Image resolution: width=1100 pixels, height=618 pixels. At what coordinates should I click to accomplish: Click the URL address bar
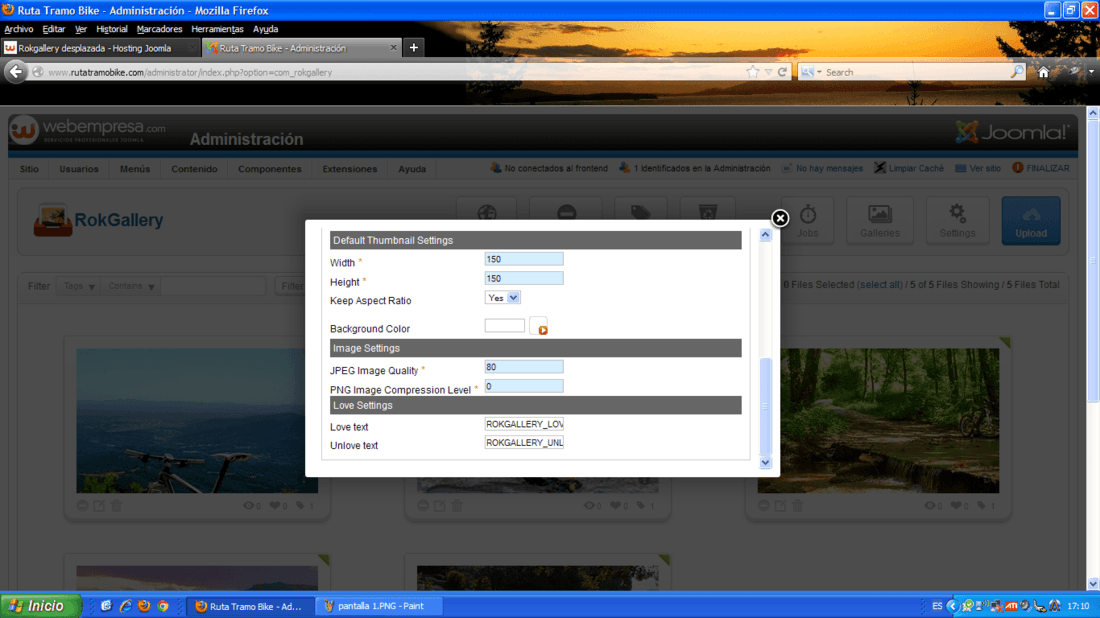click(393, 72)
